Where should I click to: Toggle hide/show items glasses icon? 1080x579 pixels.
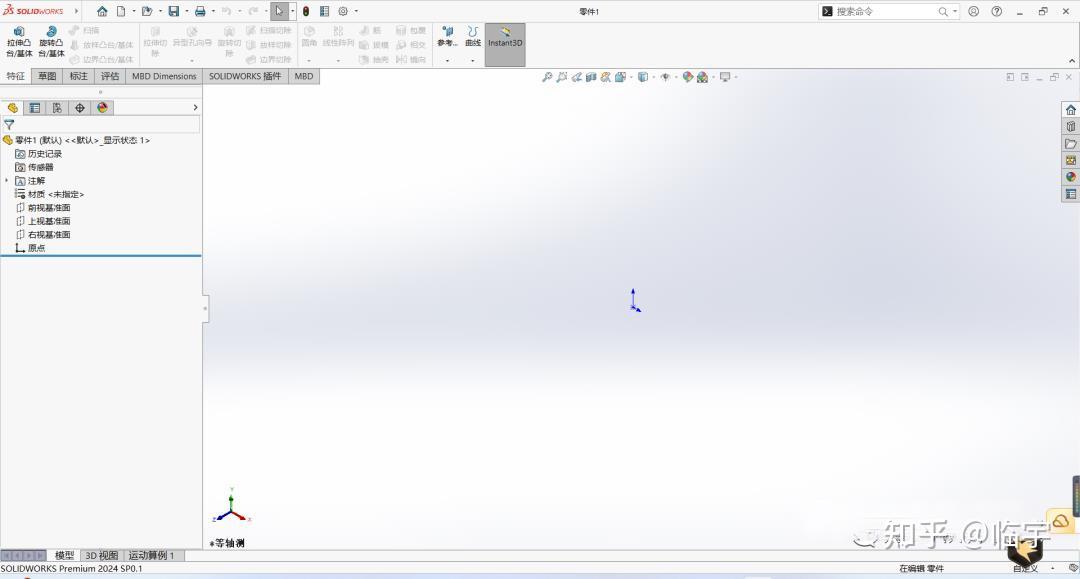point(666,76)
